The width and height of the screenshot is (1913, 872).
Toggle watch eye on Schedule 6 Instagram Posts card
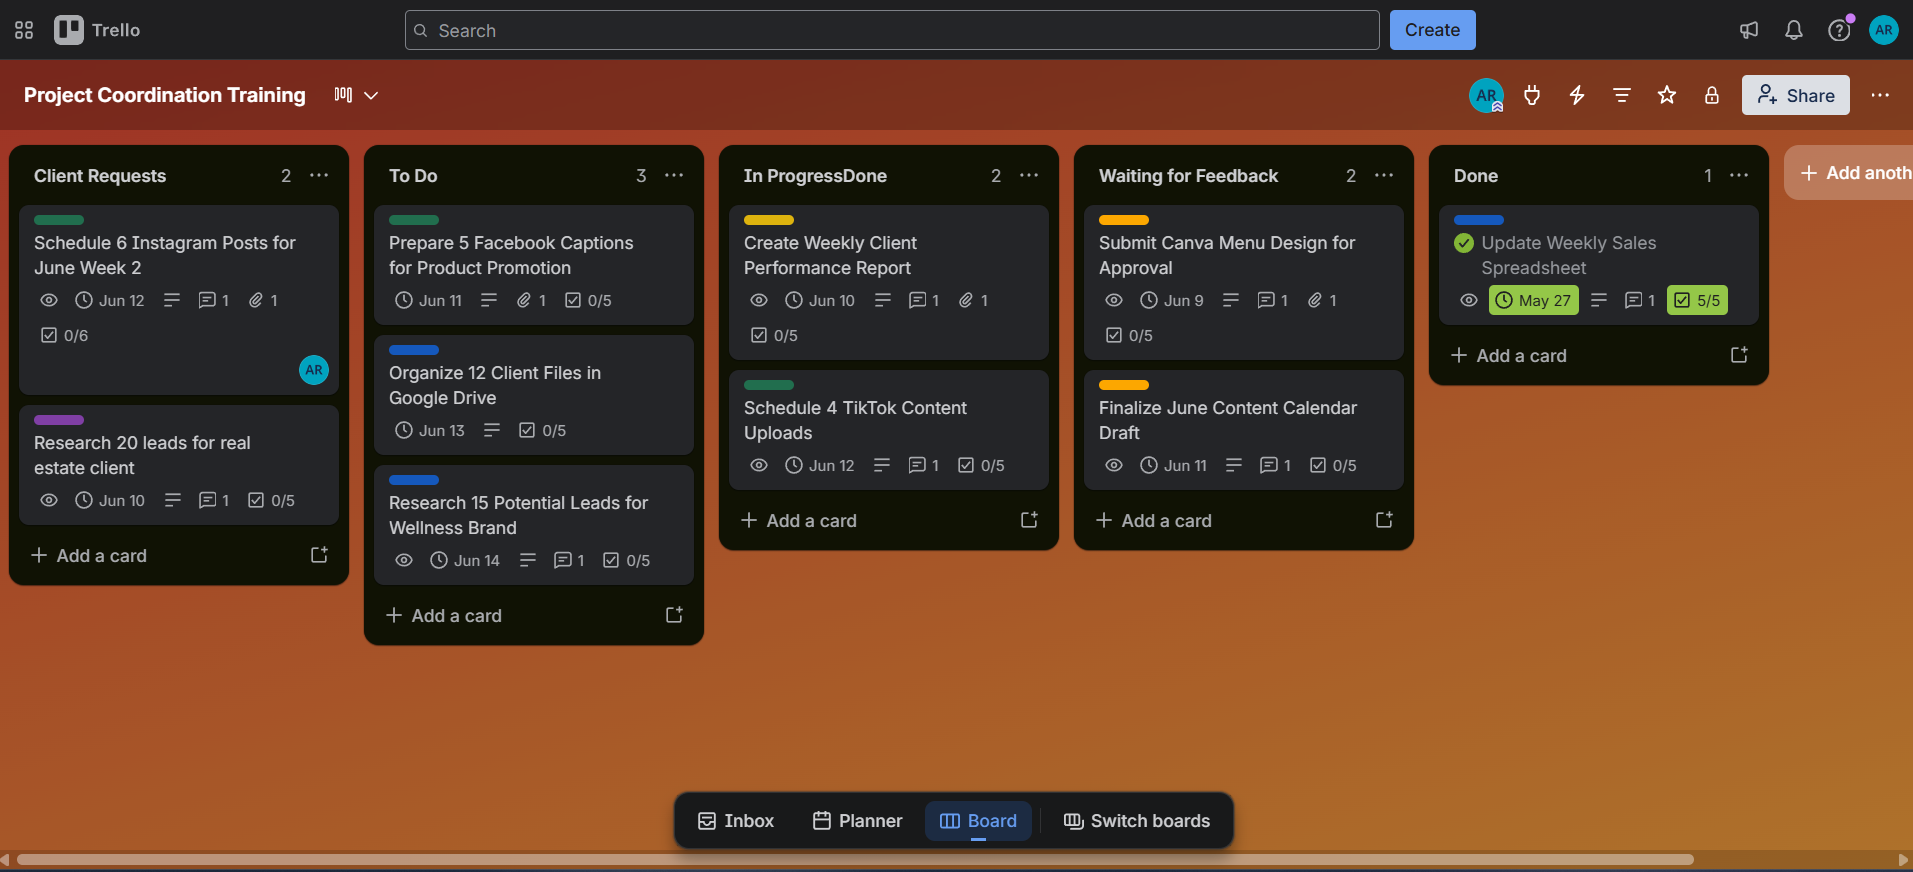49,300
